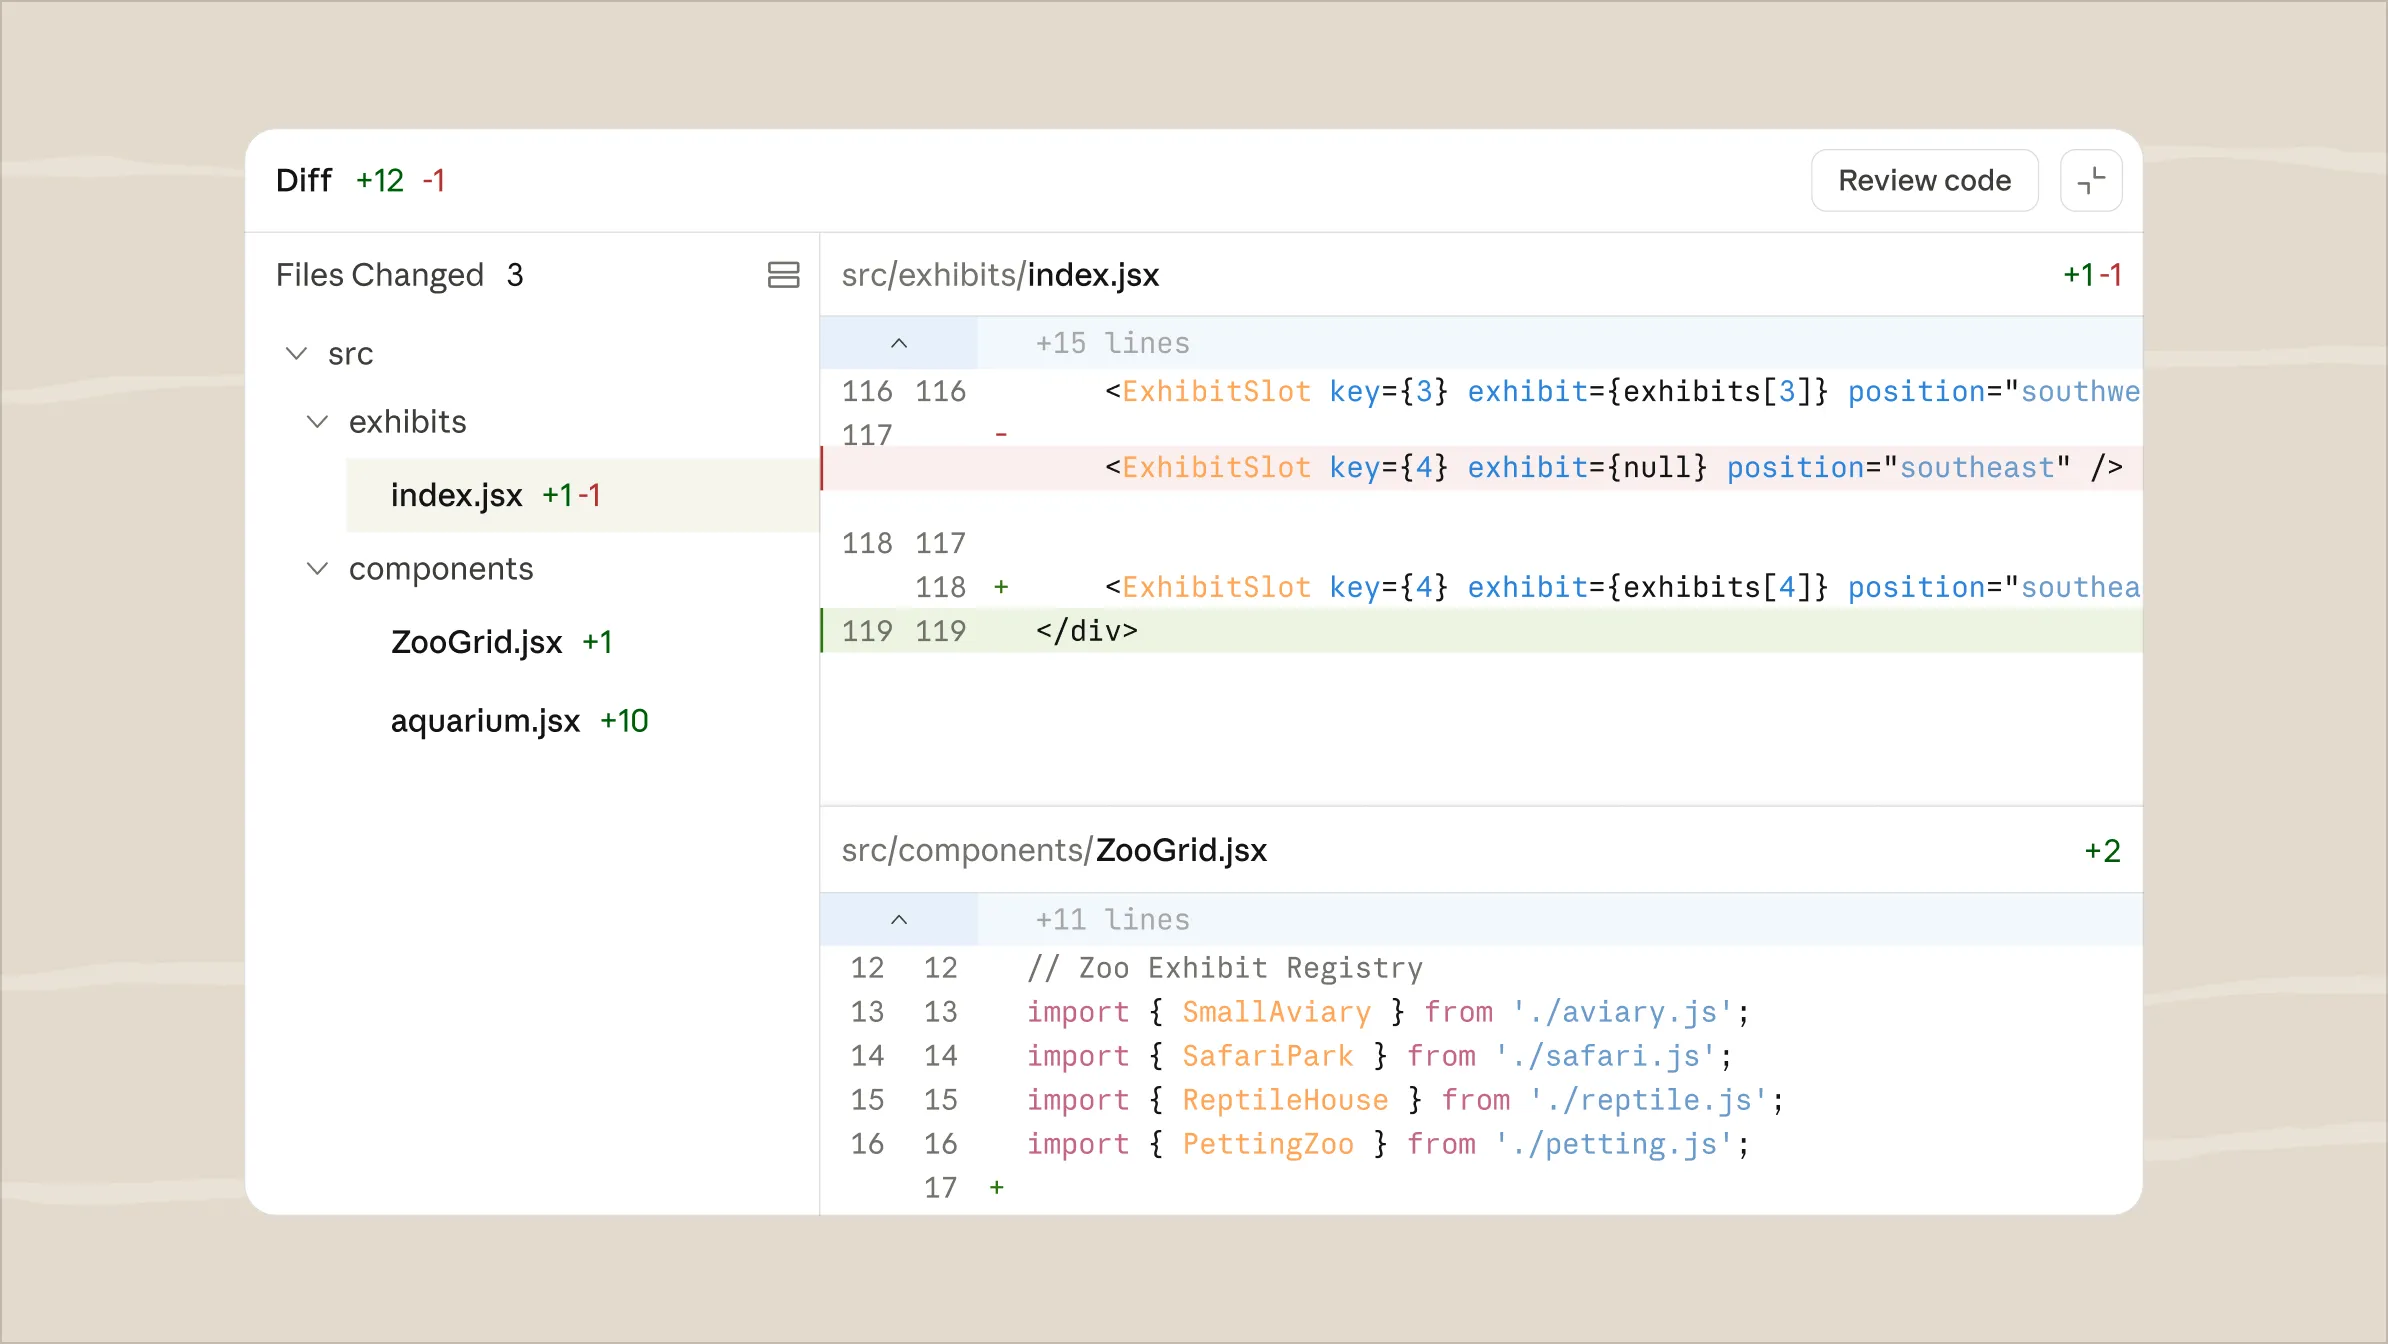2388x1344 pixels.
Task: Click the added line 118 plus marker
Action: [1001, 588]
